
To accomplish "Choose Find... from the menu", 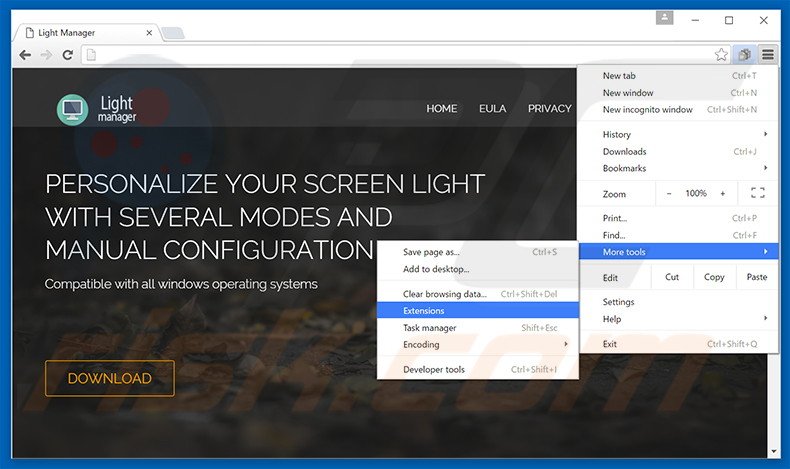I will [678, 235].
